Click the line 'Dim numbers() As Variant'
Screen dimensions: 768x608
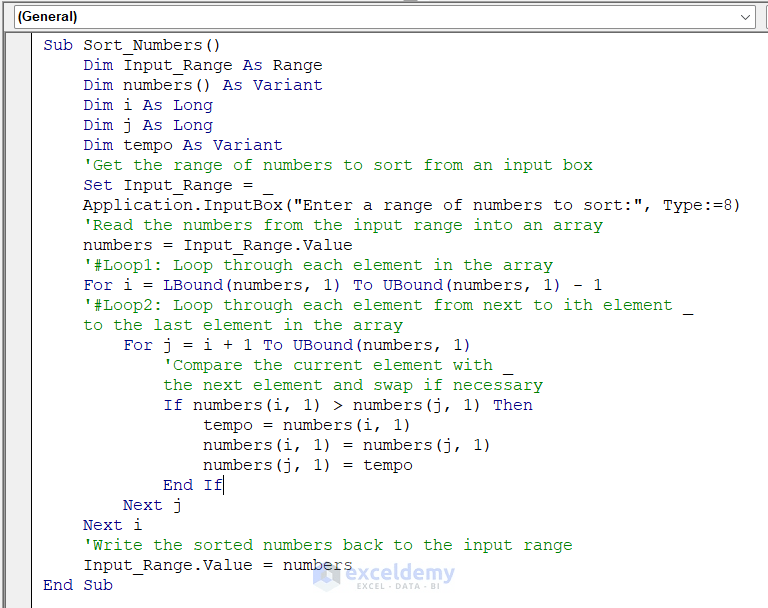pyautogui.click(x=203, y=85)
